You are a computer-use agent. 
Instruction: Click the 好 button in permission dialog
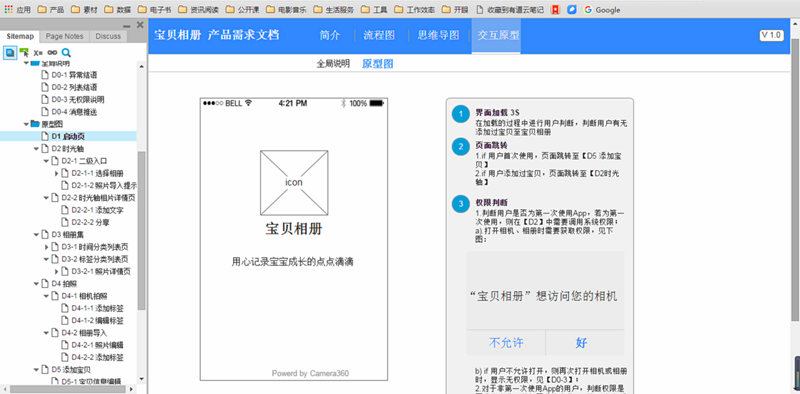582,343
